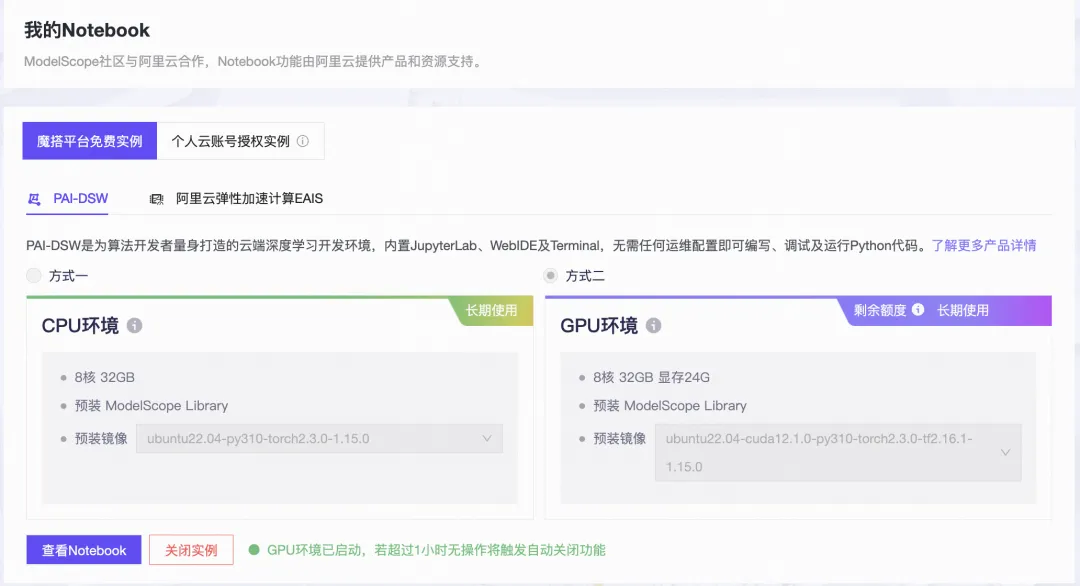The height and width of the screenshot is (586, 1080).
Task: Click the purple 长期使用 label on GPU card
Action: [x=962, y=311]
